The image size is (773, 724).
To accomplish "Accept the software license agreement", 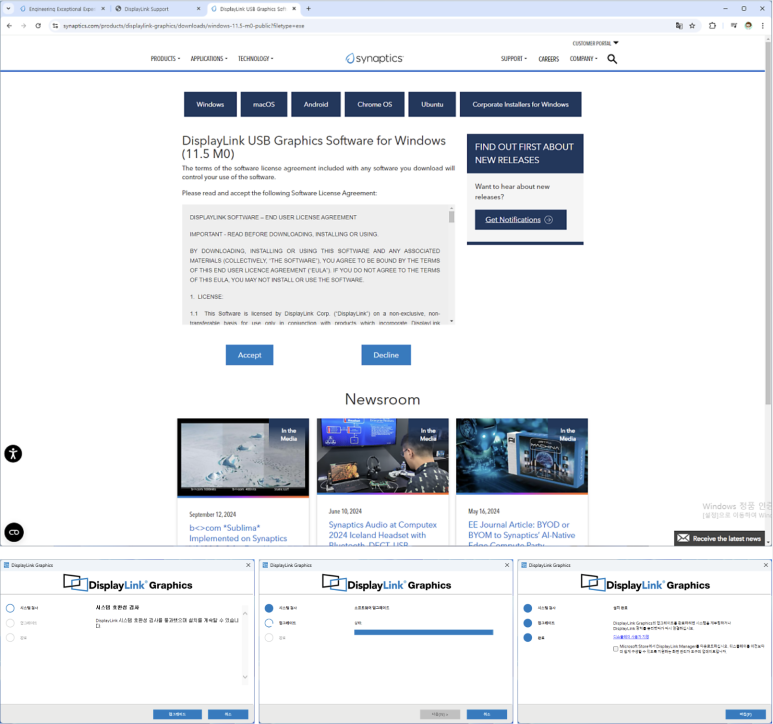I will (249, 355).
